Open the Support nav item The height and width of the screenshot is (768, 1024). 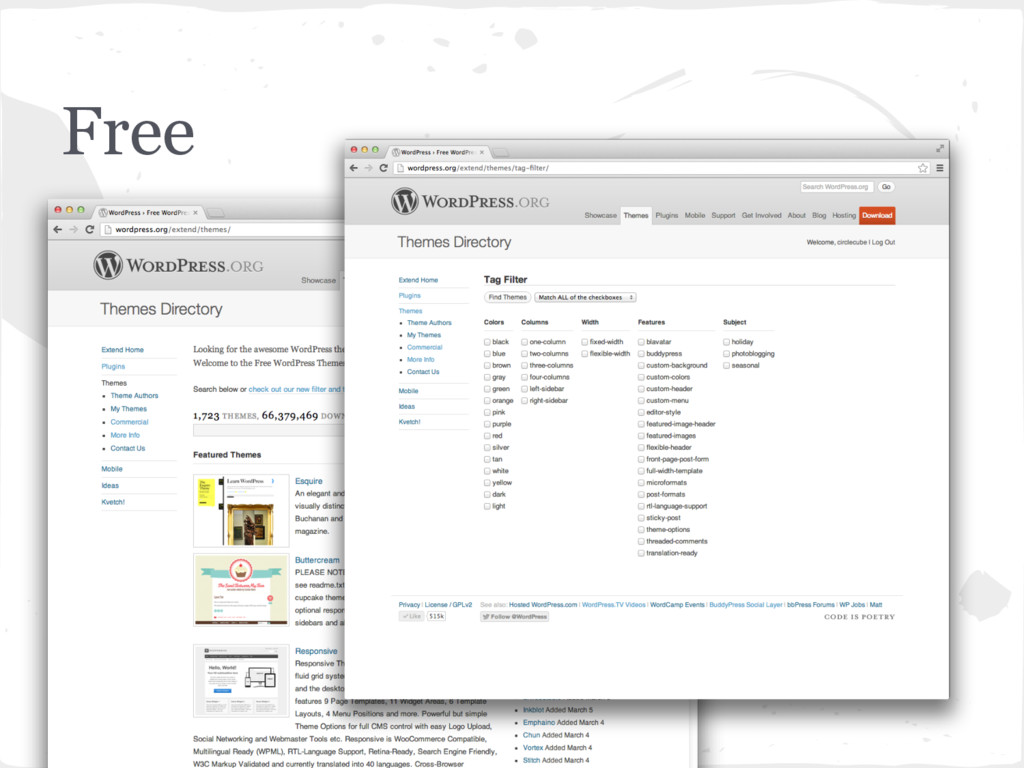(723, 215)
